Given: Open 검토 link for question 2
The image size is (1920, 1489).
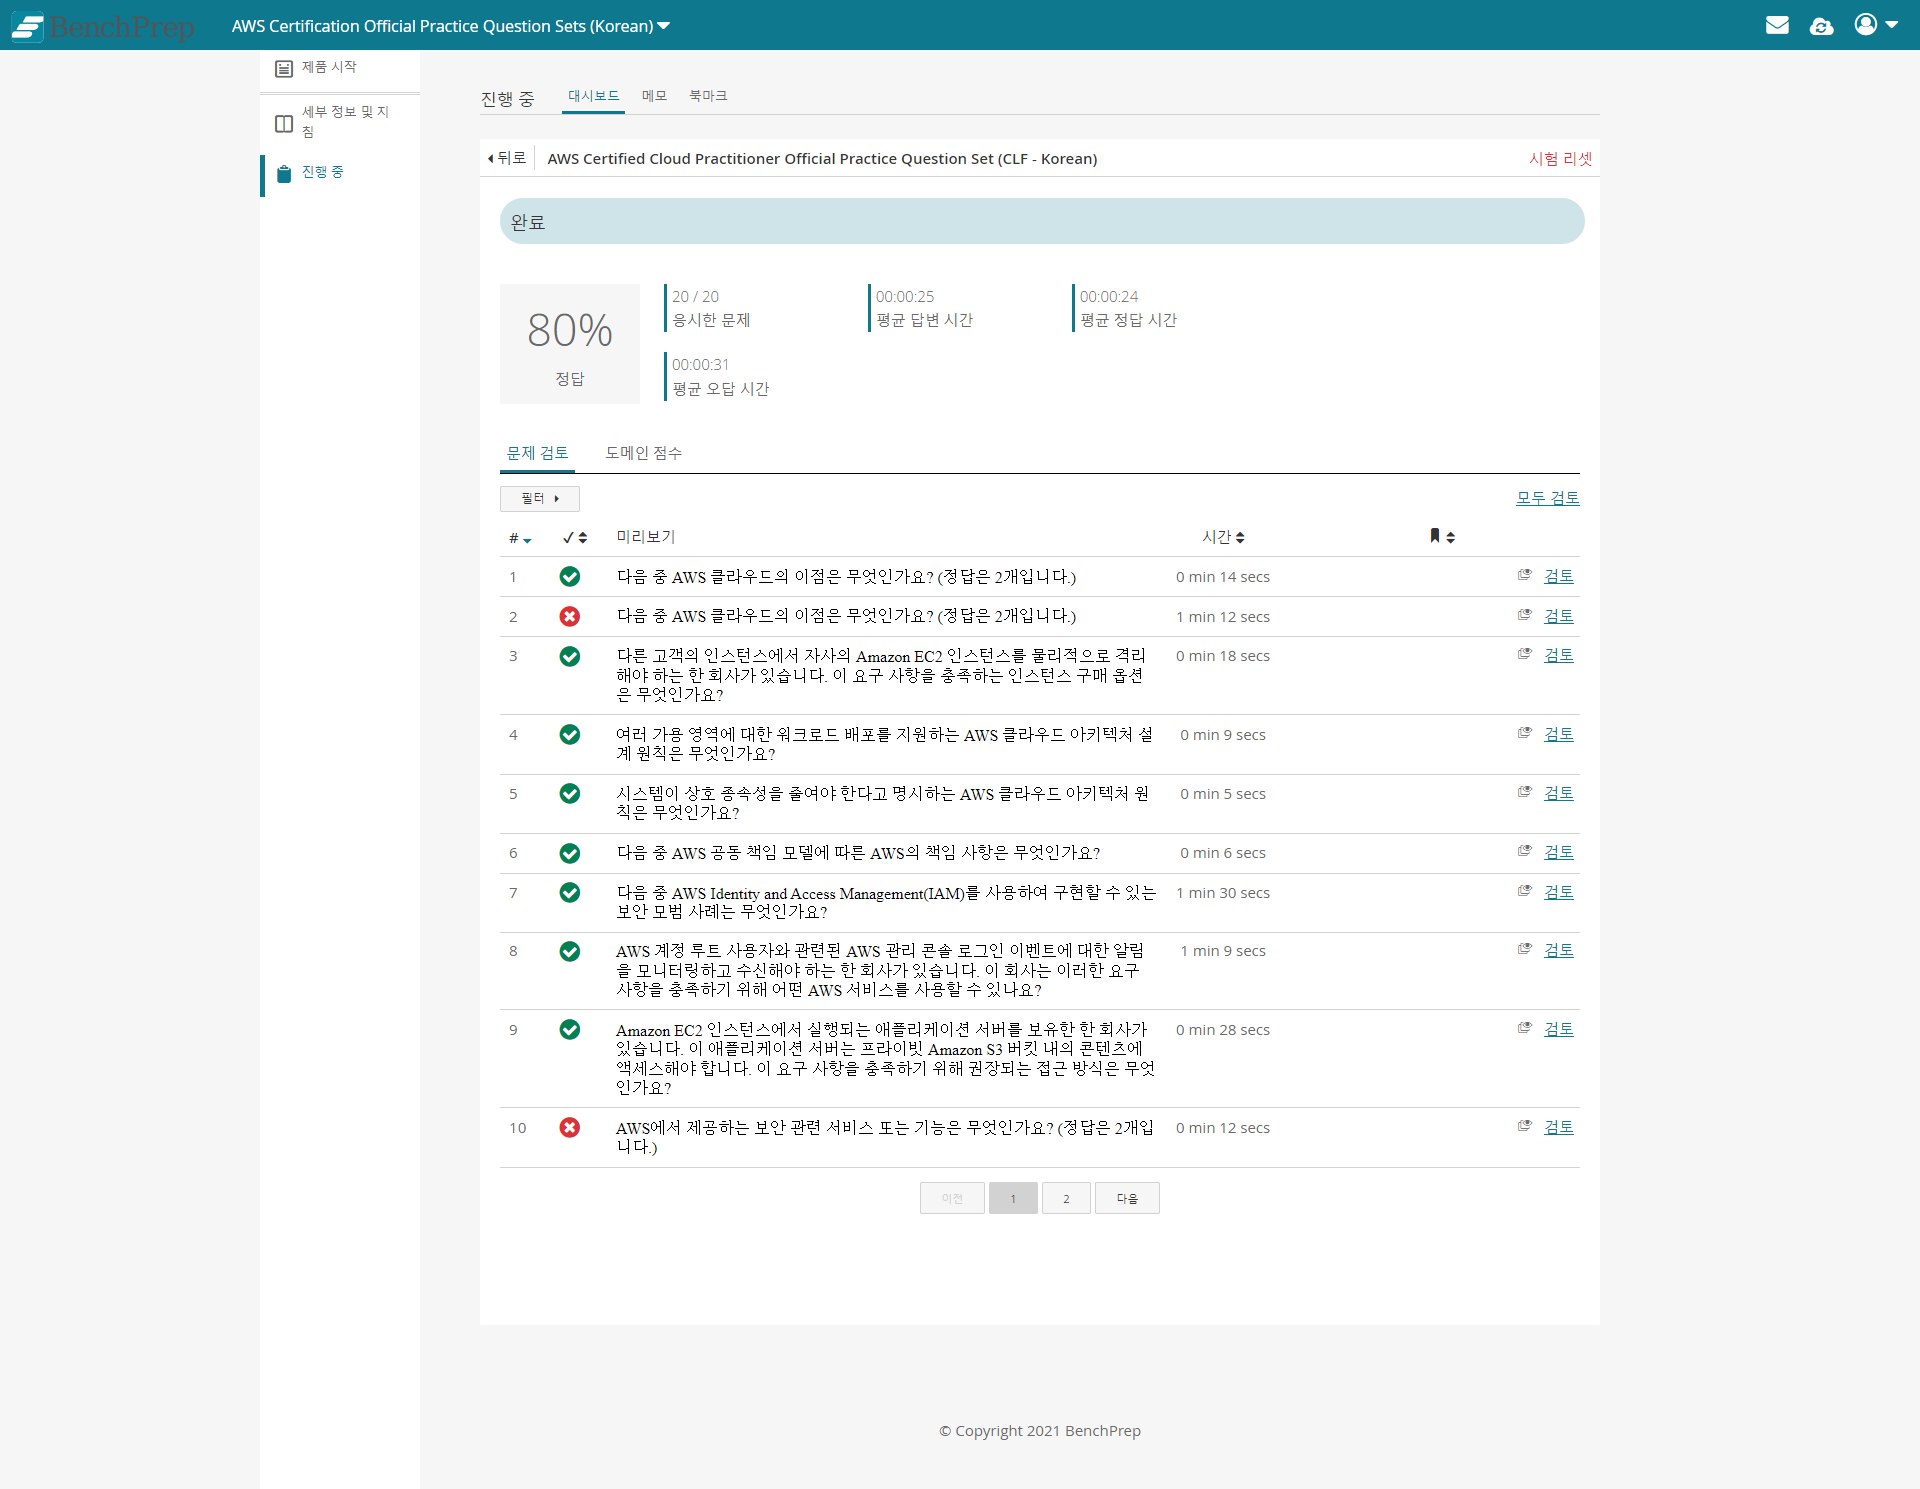Looking at the screenshot, I should [x=1558, y=616].
